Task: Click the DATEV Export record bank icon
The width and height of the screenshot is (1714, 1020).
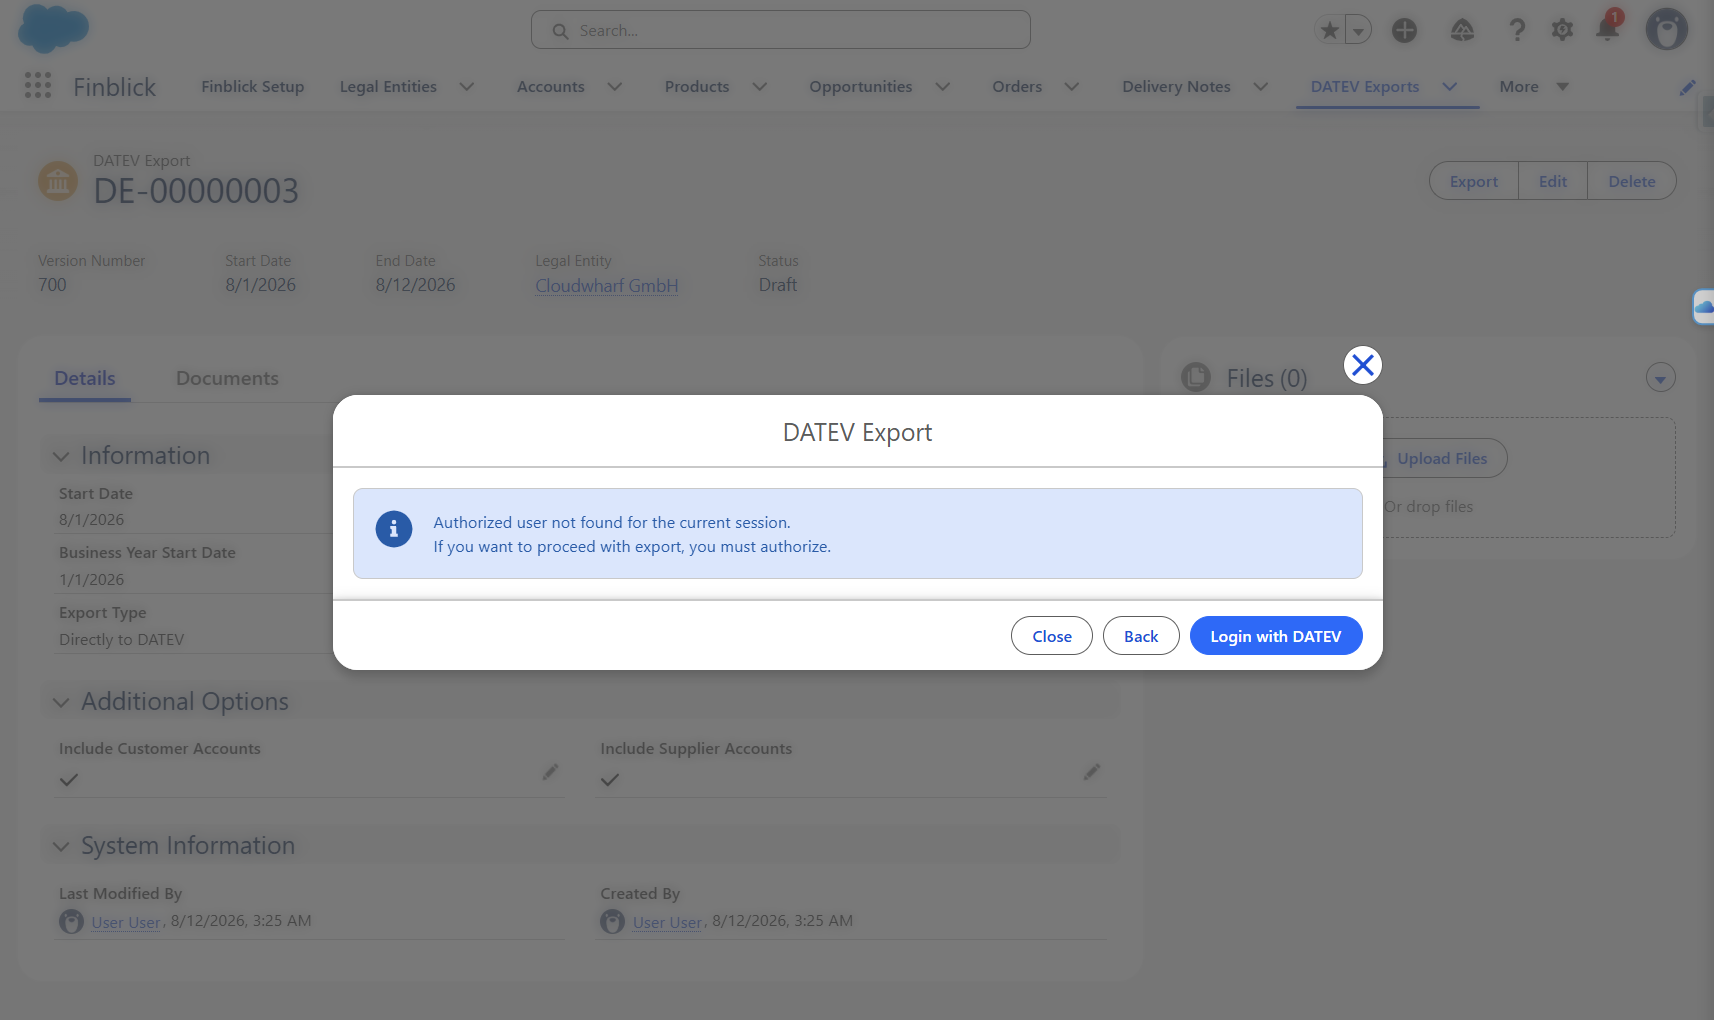Action: pyautogui.click(x=58, y=181)
